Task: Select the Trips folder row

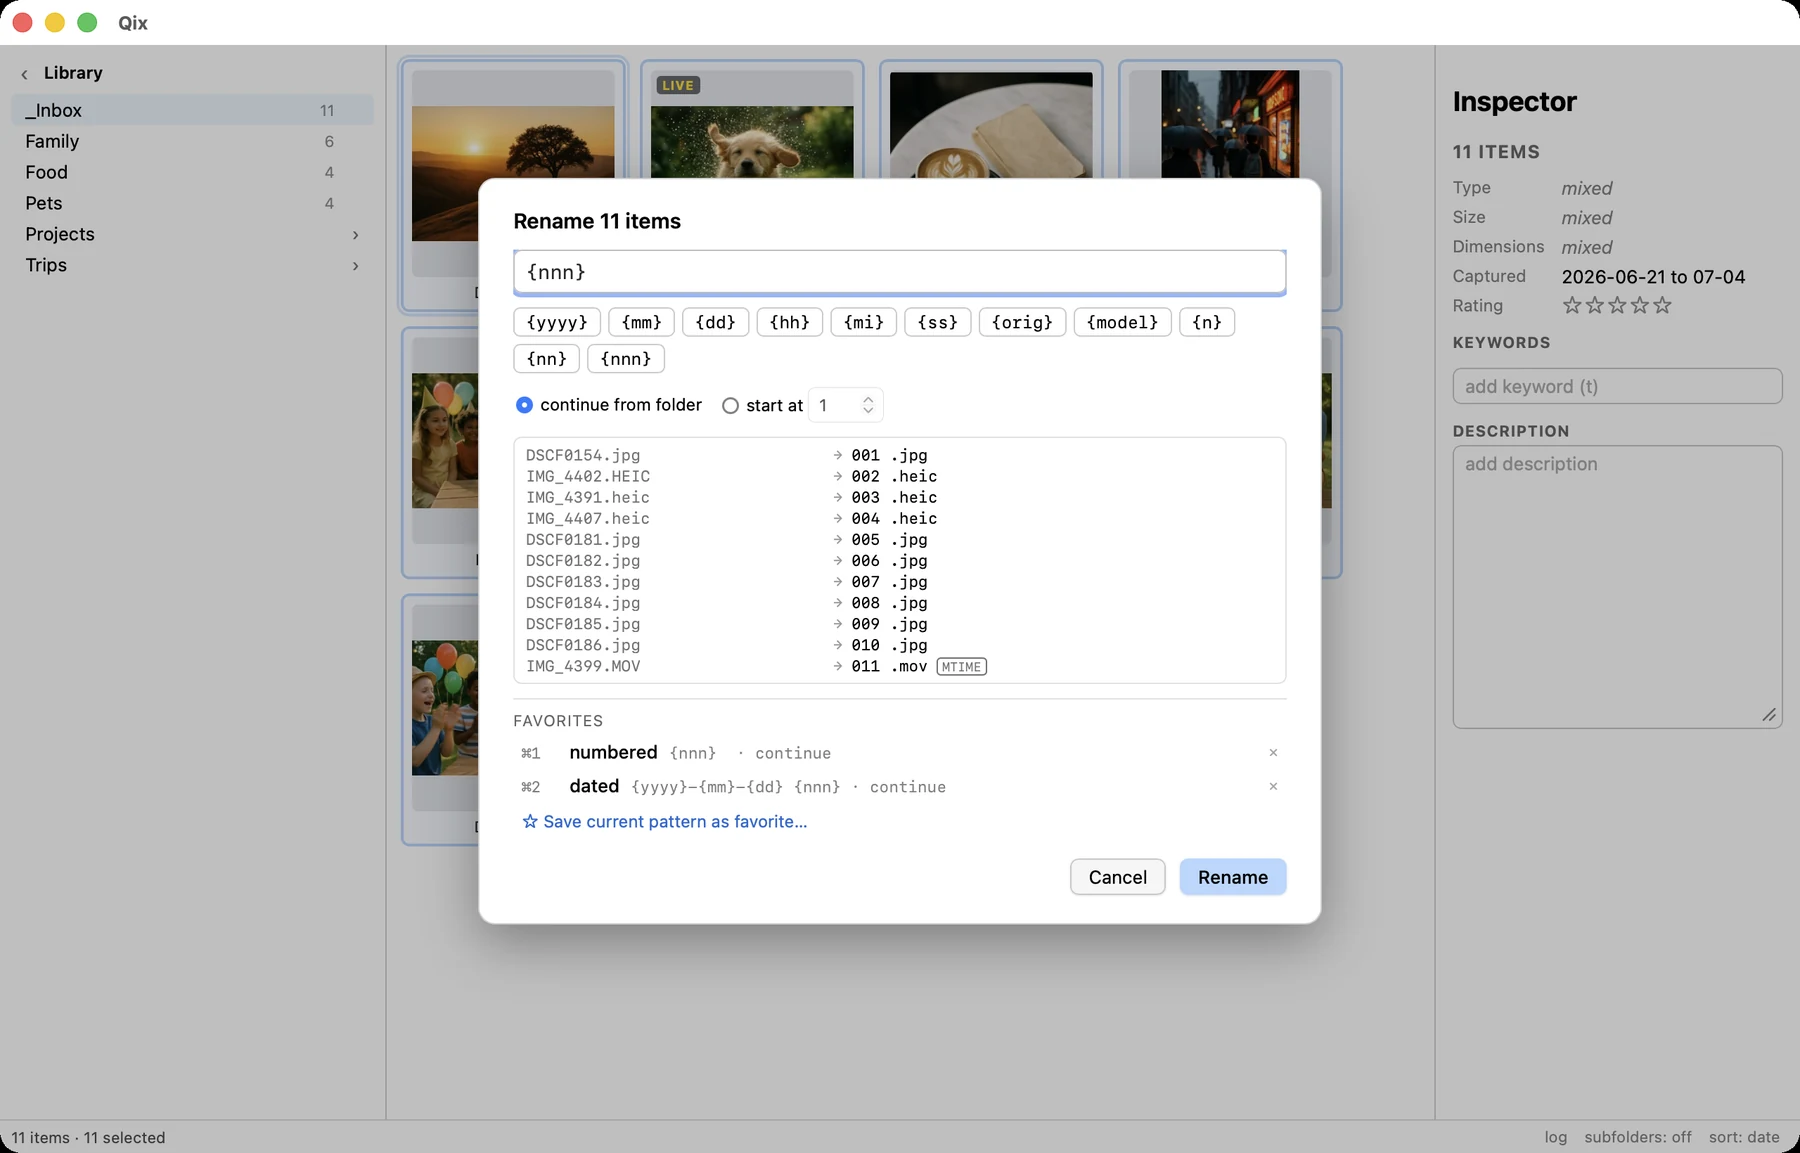Action: (x=192, y=265)
